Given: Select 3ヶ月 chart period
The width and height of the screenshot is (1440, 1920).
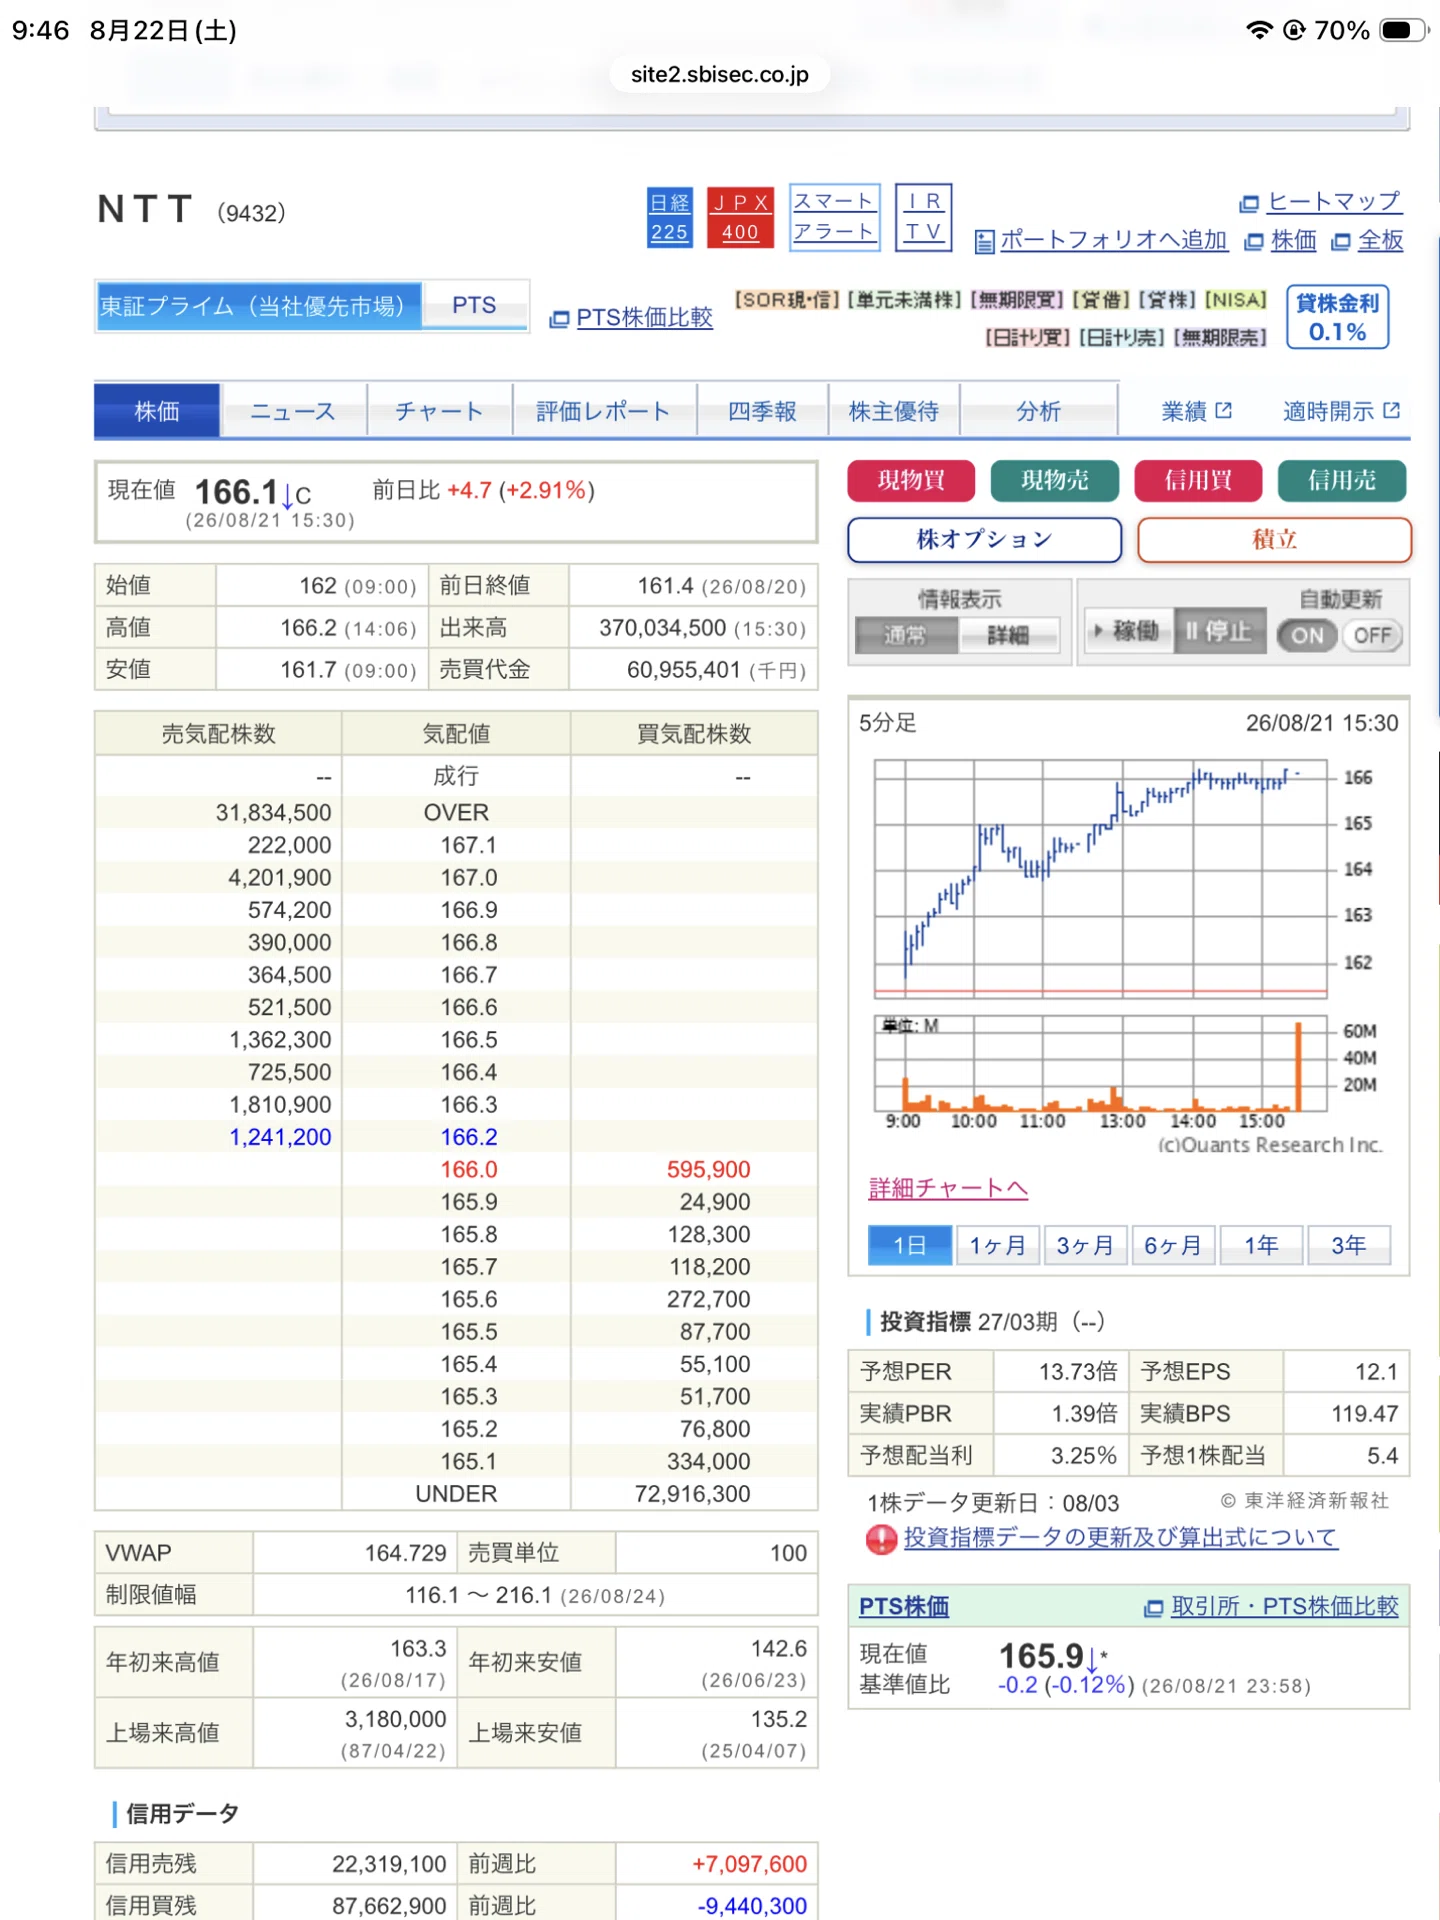Looking at the screenshot, I should [x=1085, y=1246].
